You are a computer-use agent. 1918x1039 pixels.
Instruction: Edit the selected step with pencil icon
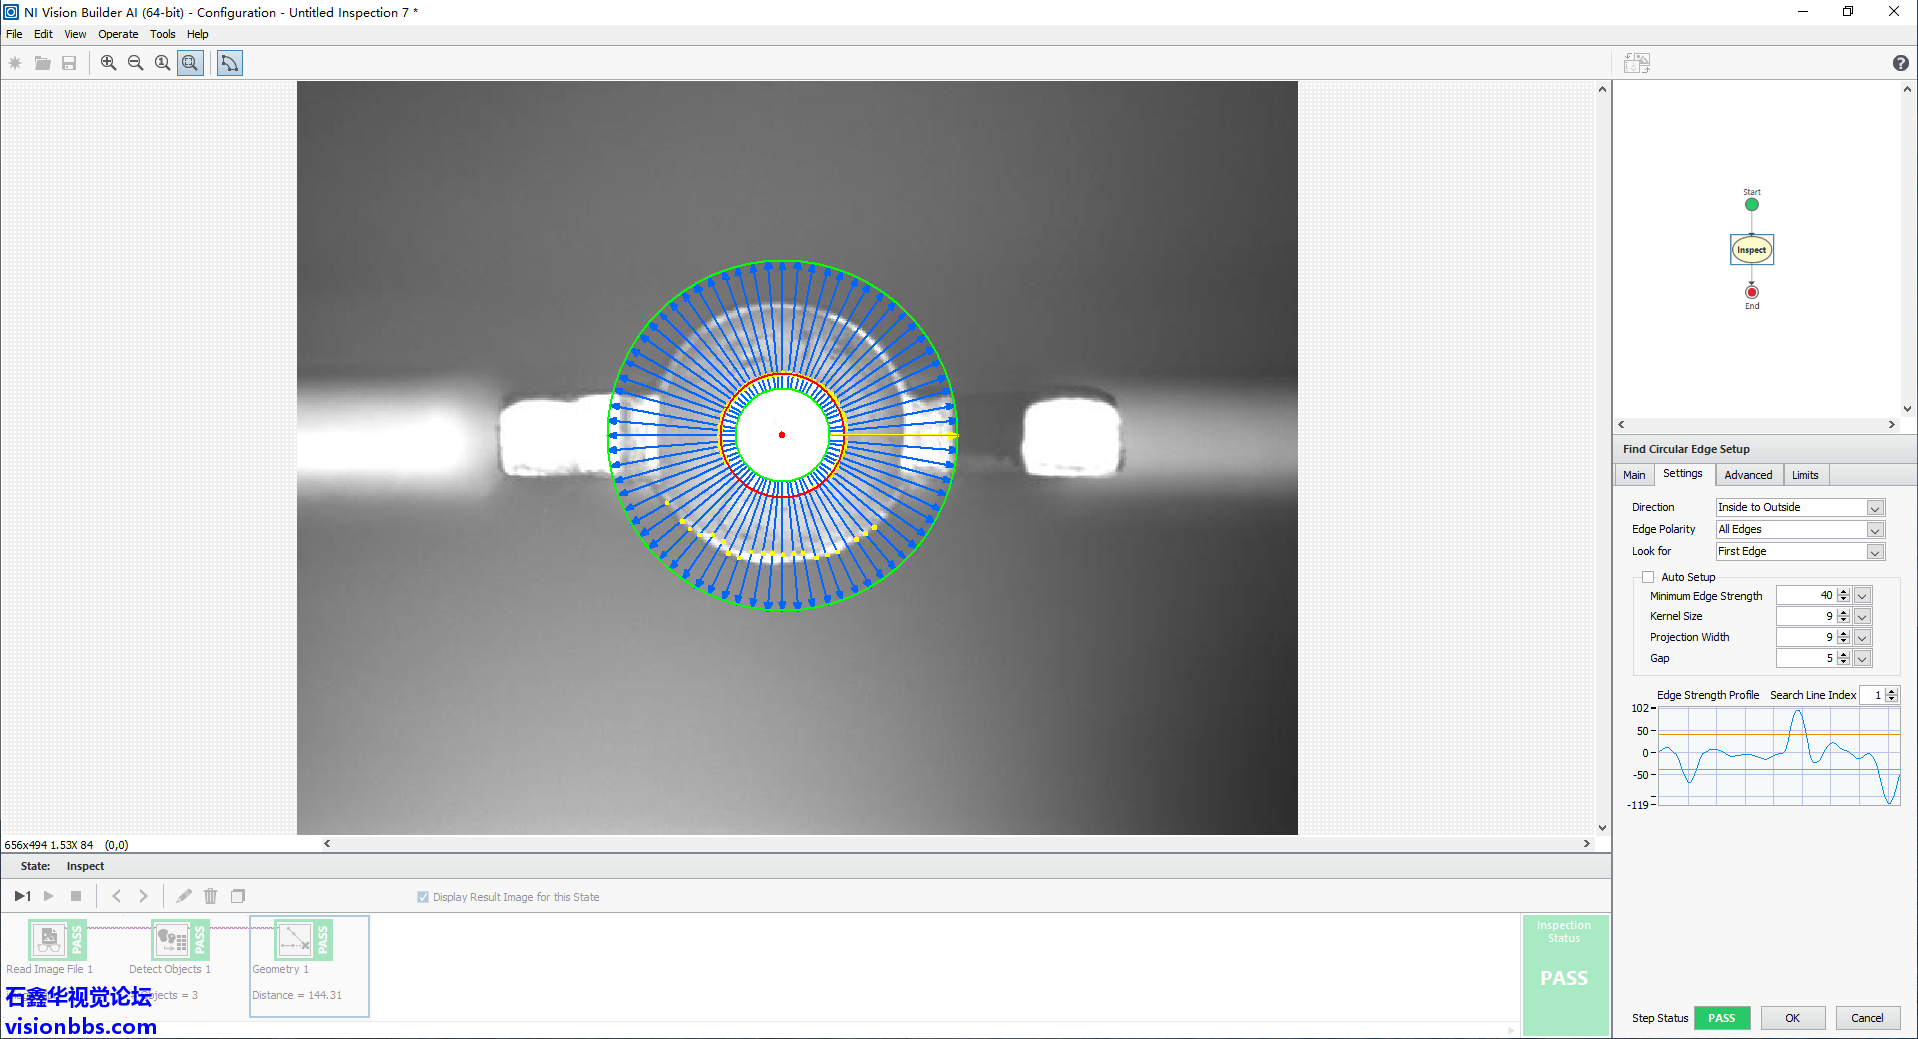[184, 896]
